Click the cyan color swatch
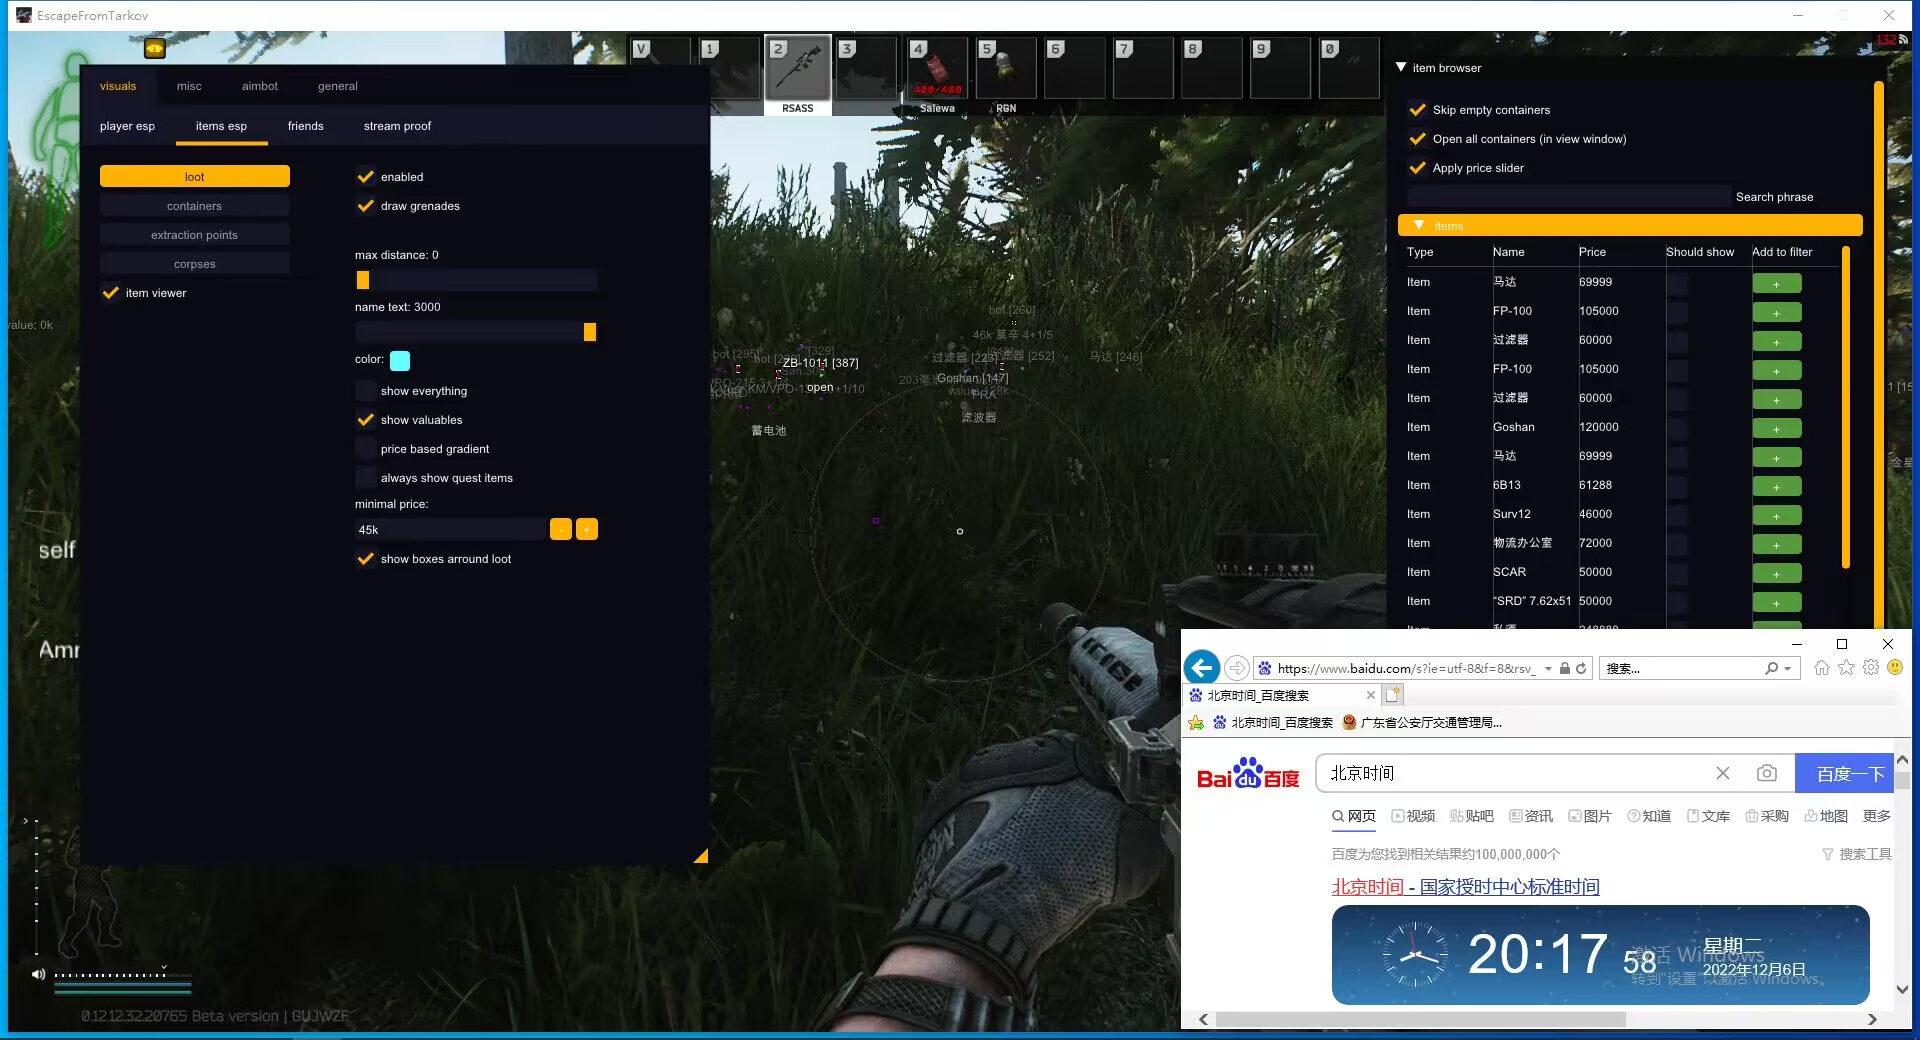 [x=399, y=360]
